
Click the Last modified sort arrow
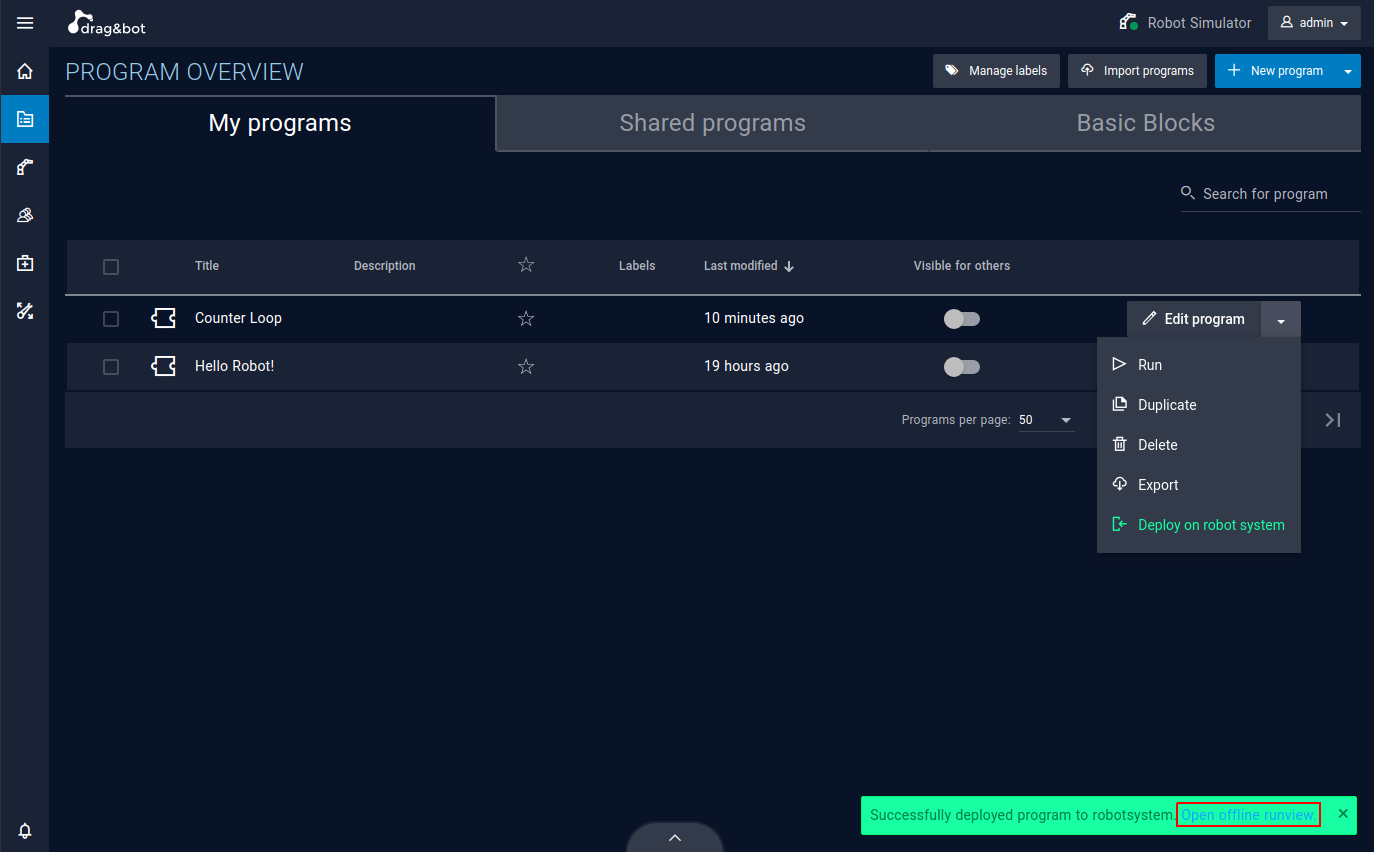coord(789,266)
